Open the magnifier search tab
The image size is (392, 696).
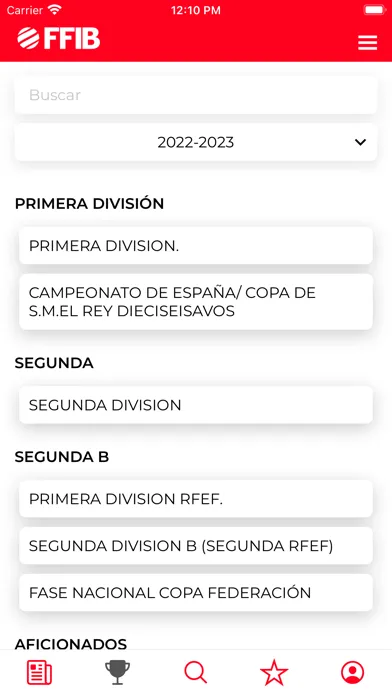click(196, 672)
